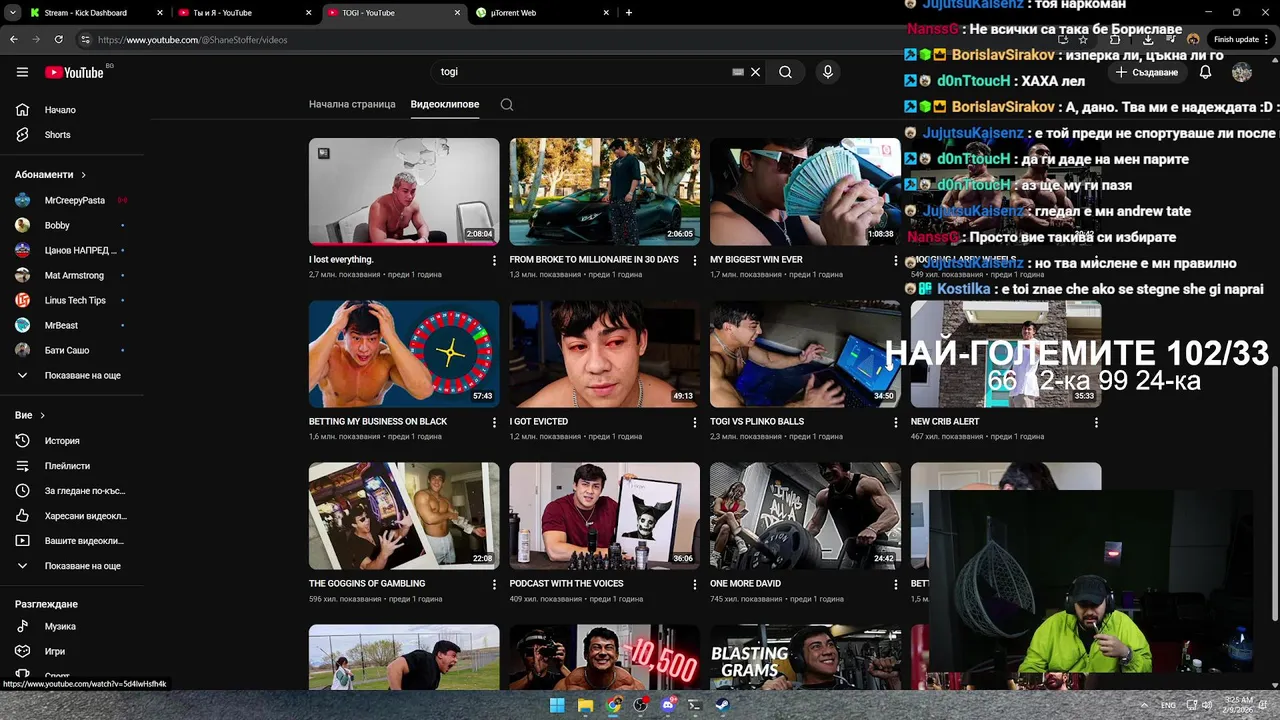
Task: Open Playlists in sidebar
Action: click(72, 466)
